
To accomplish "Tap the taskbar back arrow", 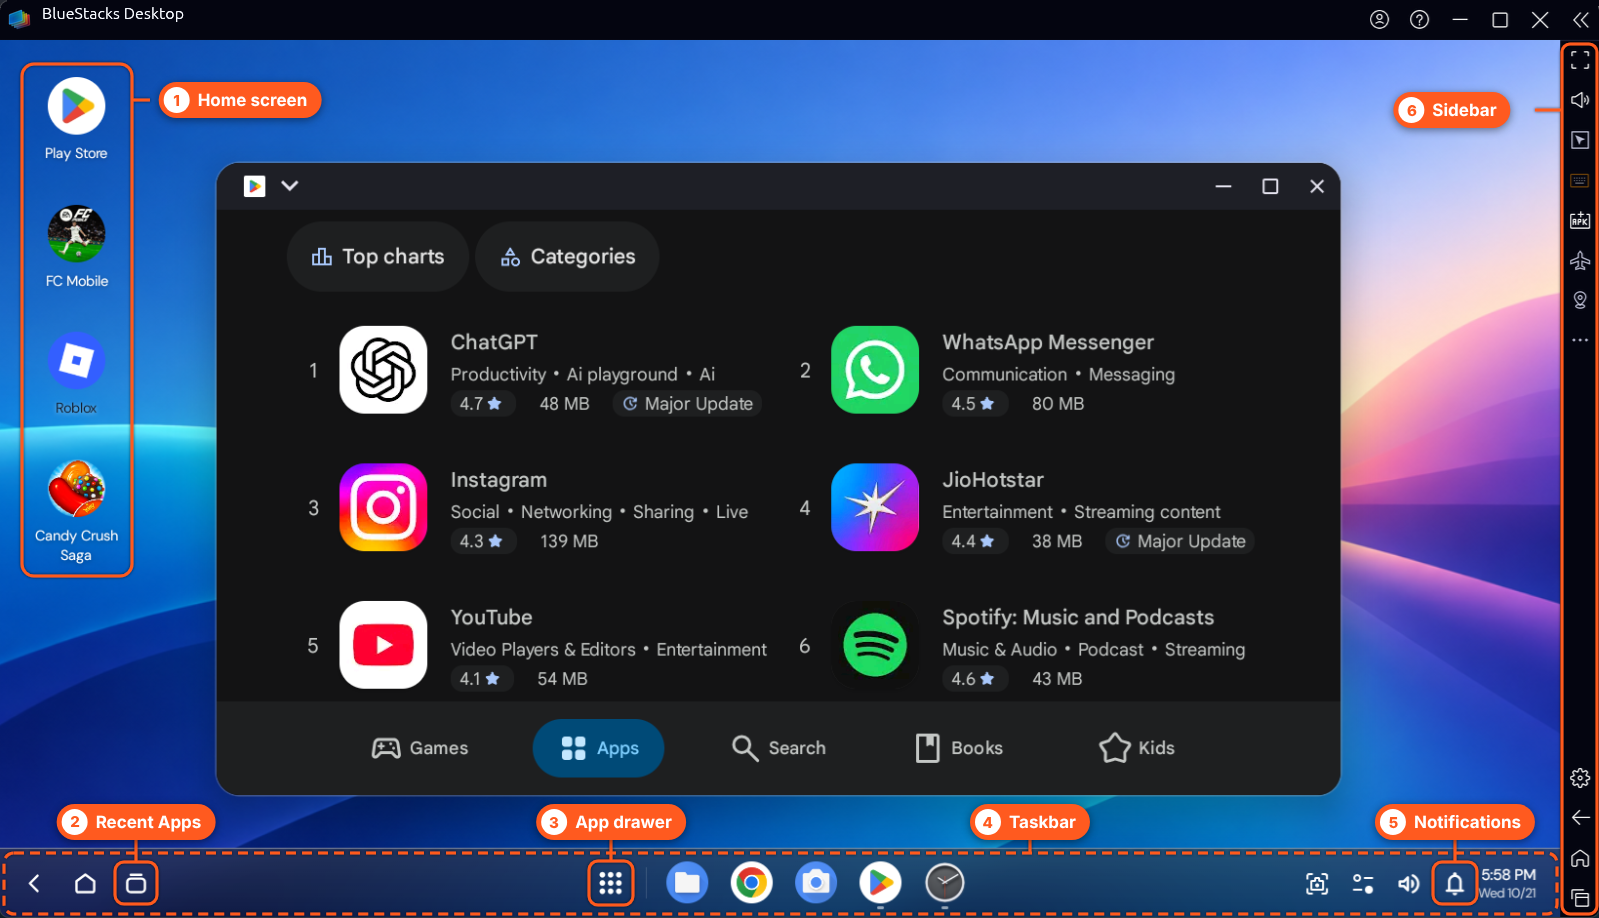I will click(x=35, y=884).
